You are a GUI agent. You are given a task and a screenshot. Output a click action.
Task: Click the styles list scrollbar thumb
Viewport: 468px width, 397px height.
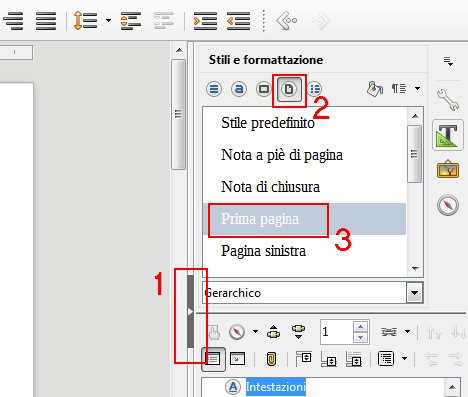click(x=415, y=154)
